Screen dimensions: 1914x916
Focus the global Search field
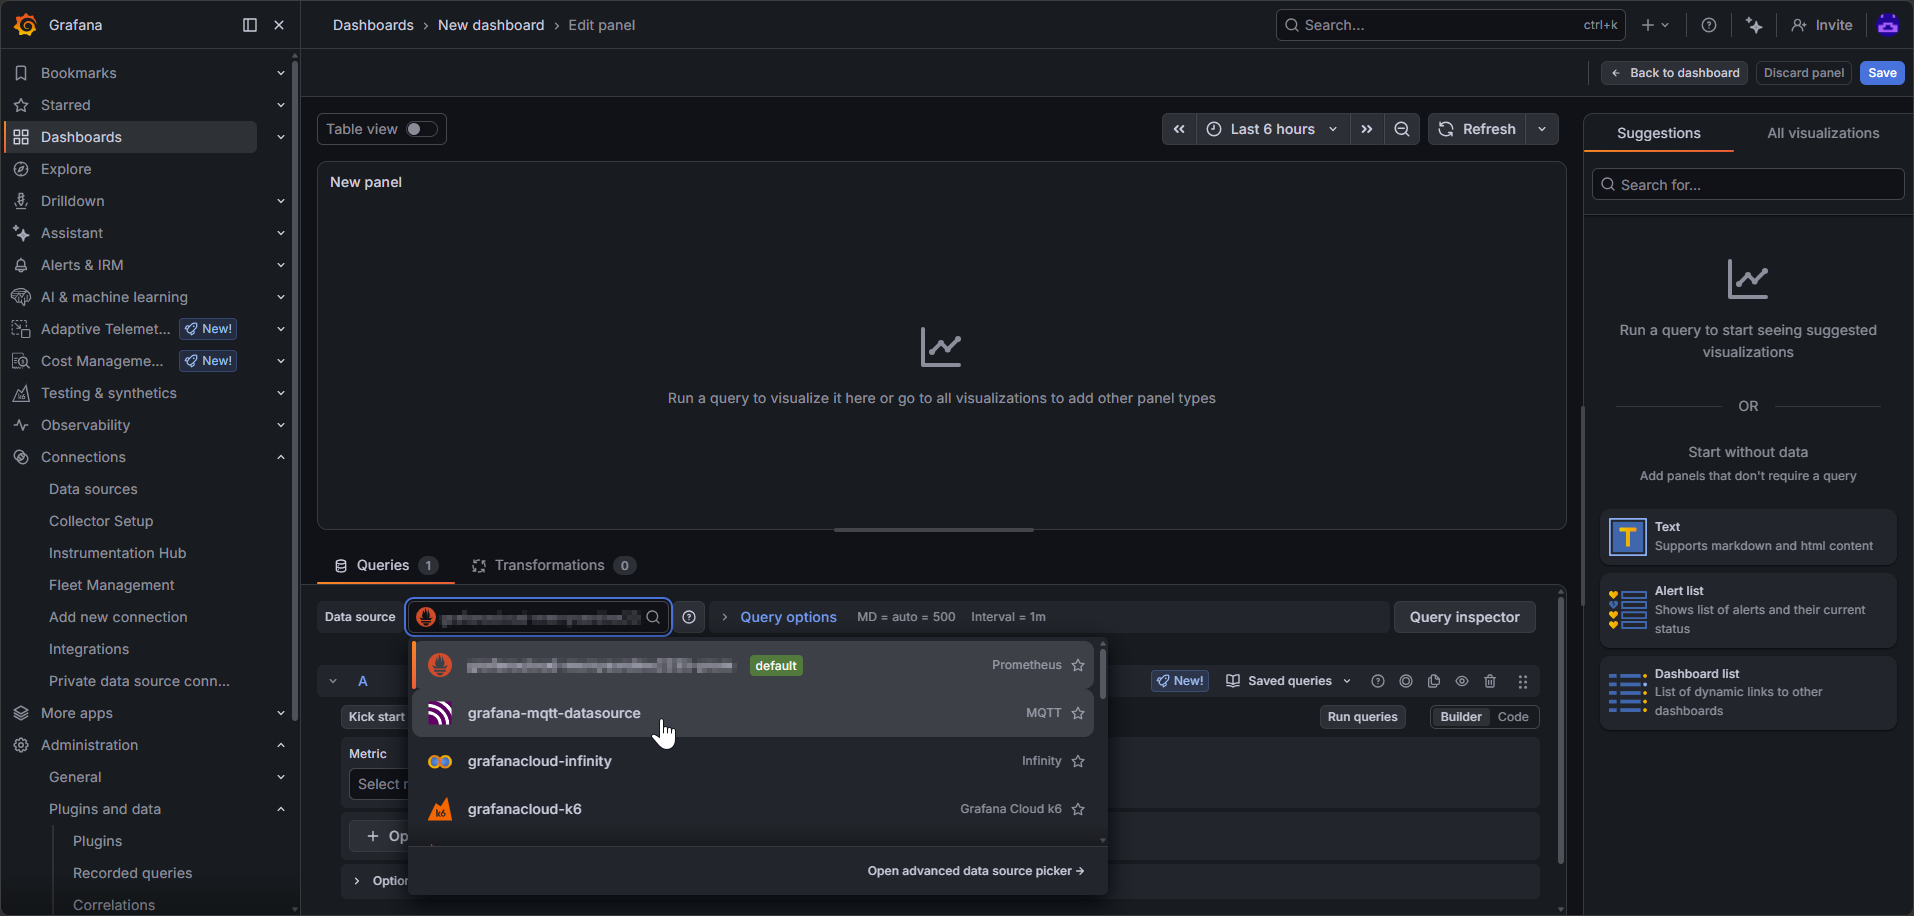tap(1450, 25)
